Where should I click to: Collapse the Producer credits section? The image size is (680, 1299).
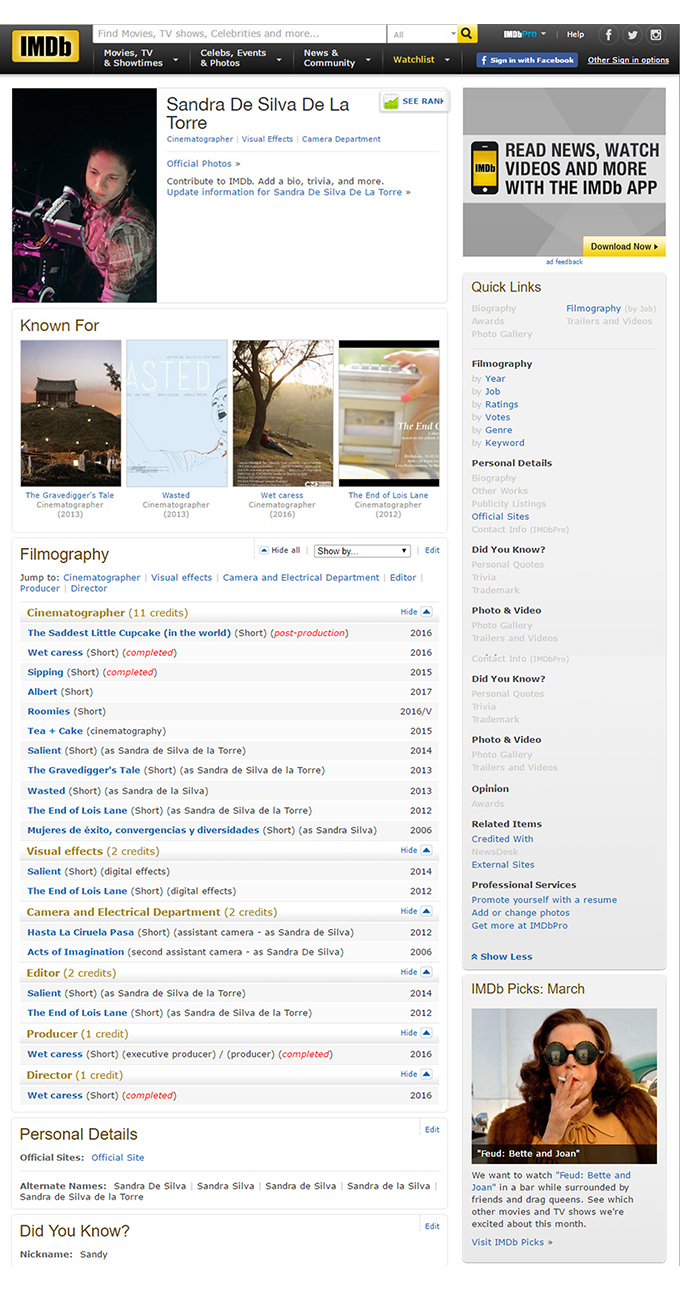(x=416, y=1034)
